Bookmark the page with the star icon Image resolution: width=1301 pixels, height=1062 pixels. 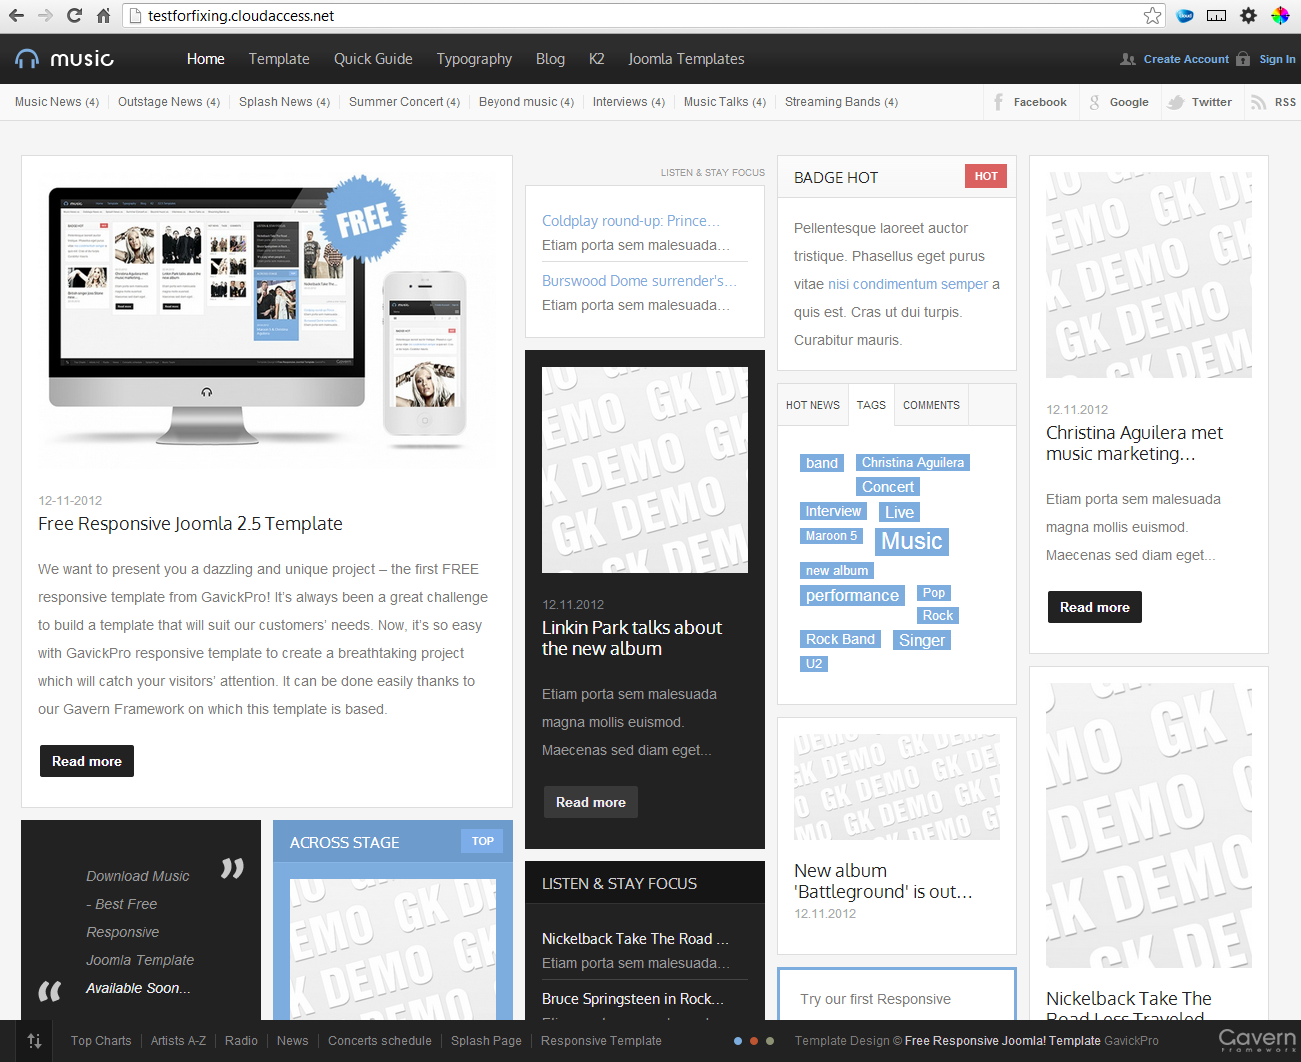click(x=1152, y=15)
